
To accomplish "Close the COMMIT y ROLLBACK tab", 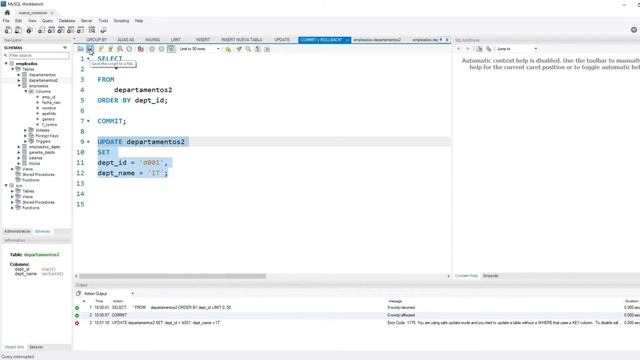I will click(347, 40).
